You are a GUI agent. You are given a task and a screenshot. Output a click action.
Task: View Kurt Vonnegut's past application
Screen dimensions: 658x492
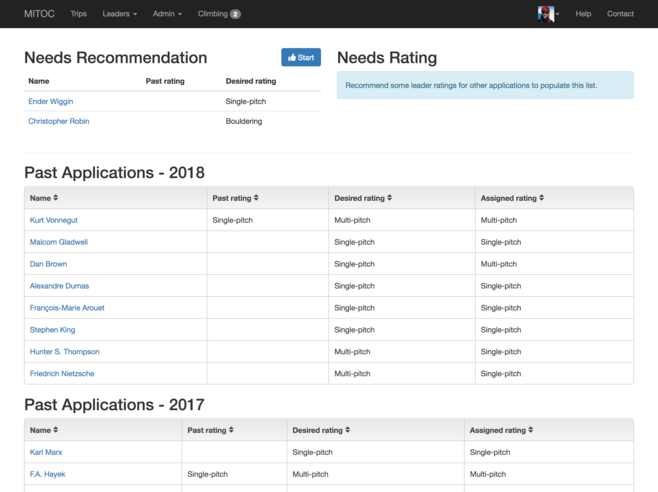[54, 220]
